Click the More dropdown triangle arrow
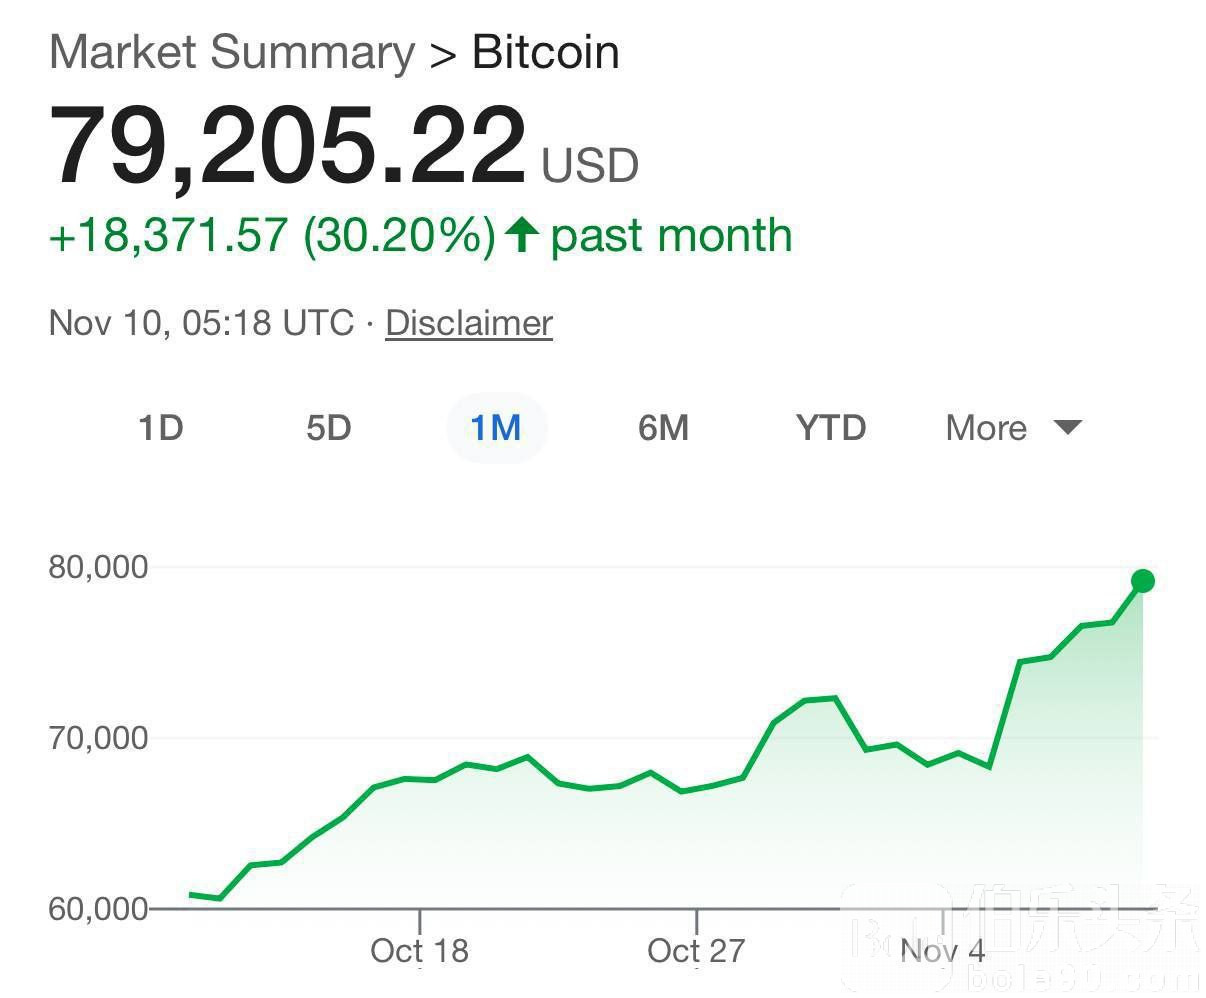Screen dimensions: 1206x998 (1067, 428)
